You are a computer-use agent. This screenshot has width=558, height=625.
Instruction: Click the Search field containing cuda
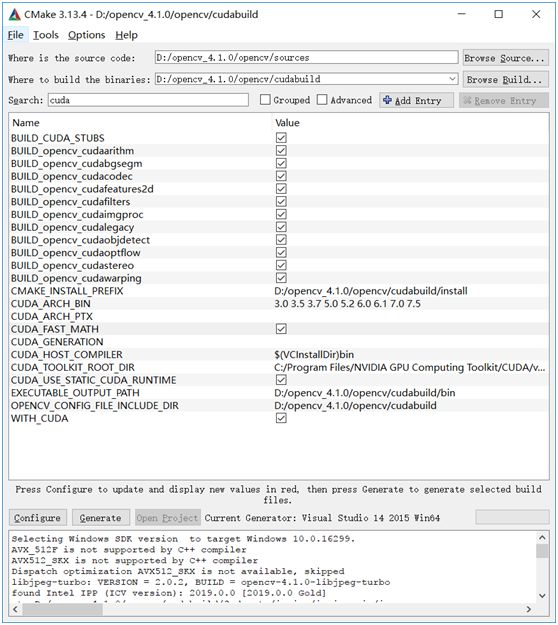[x=148, y=100]
